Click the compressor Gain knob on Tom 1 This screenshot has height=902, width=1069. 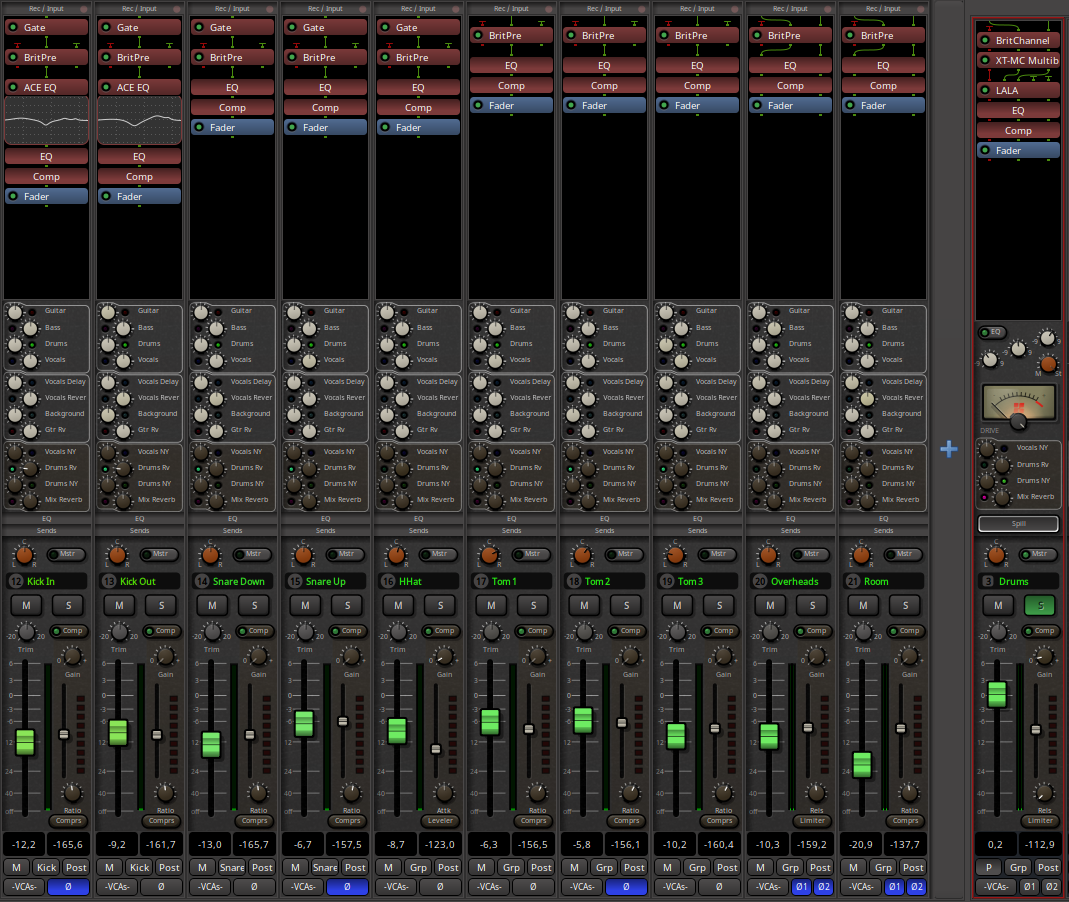coord(537,656)
